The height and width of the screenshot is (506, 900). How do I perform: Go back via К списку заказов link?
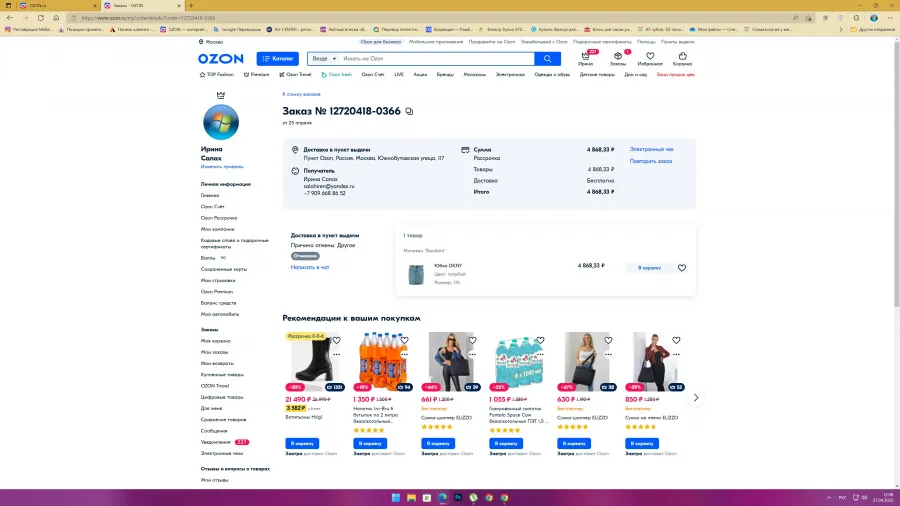tap(301, 94)
